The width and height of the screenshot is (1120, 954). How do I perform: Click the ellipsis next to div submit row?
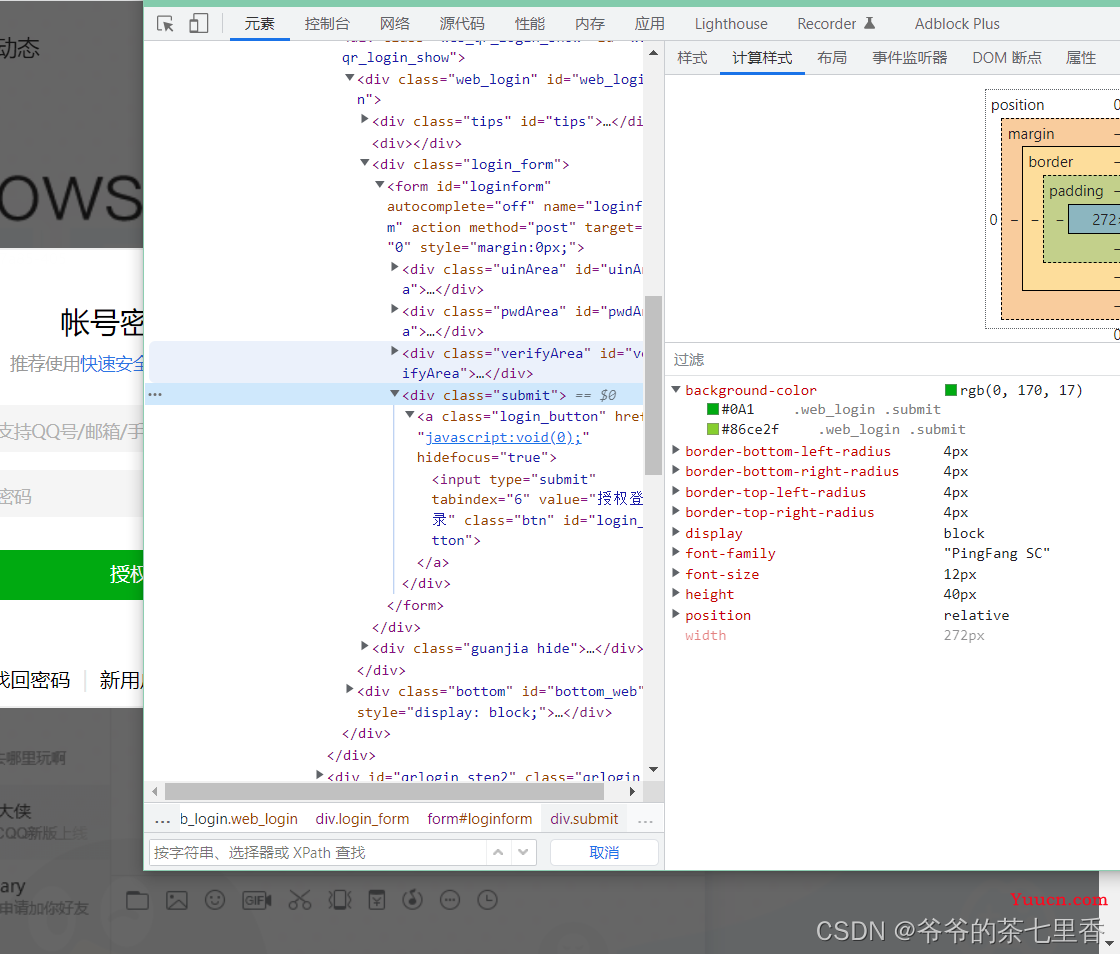[155, 395]
